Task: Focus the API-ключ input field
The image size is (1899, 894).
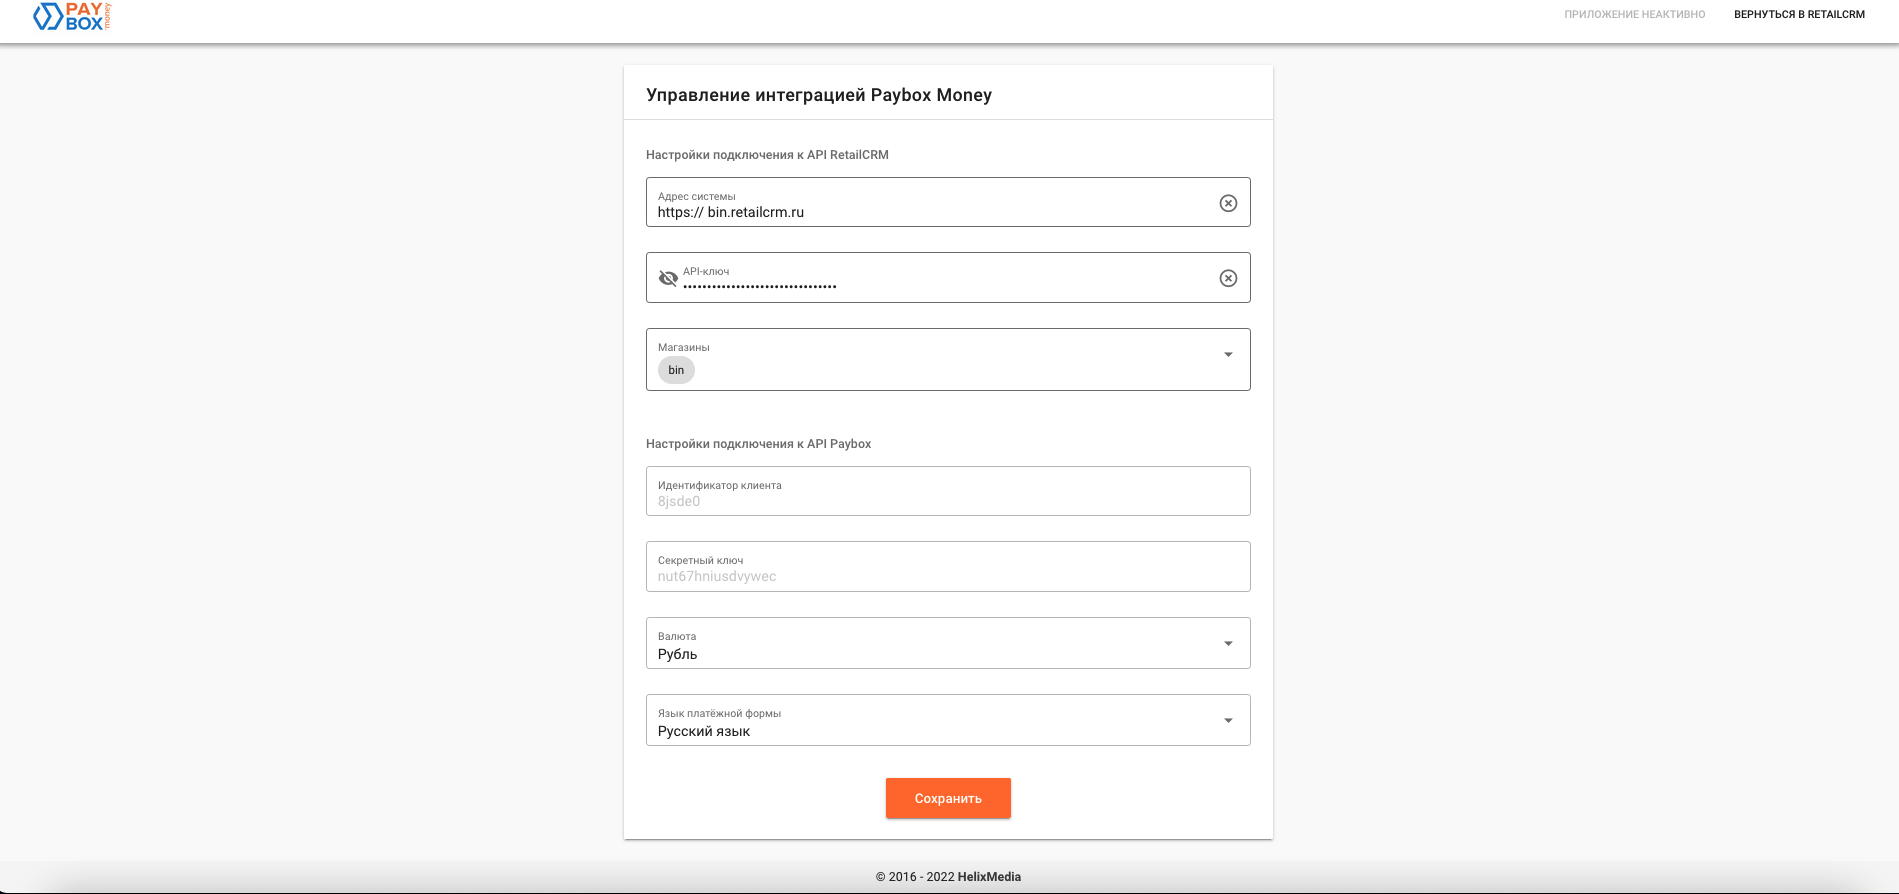Action: (x=948, y=278)
